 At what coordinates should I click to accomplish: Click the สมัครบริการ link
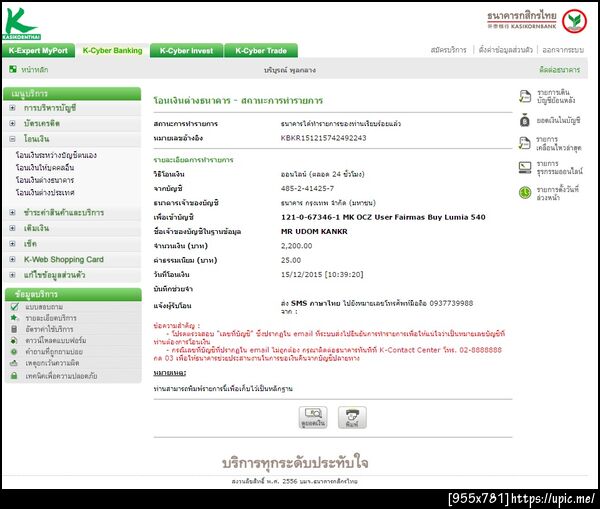click(x=448, y=50)
